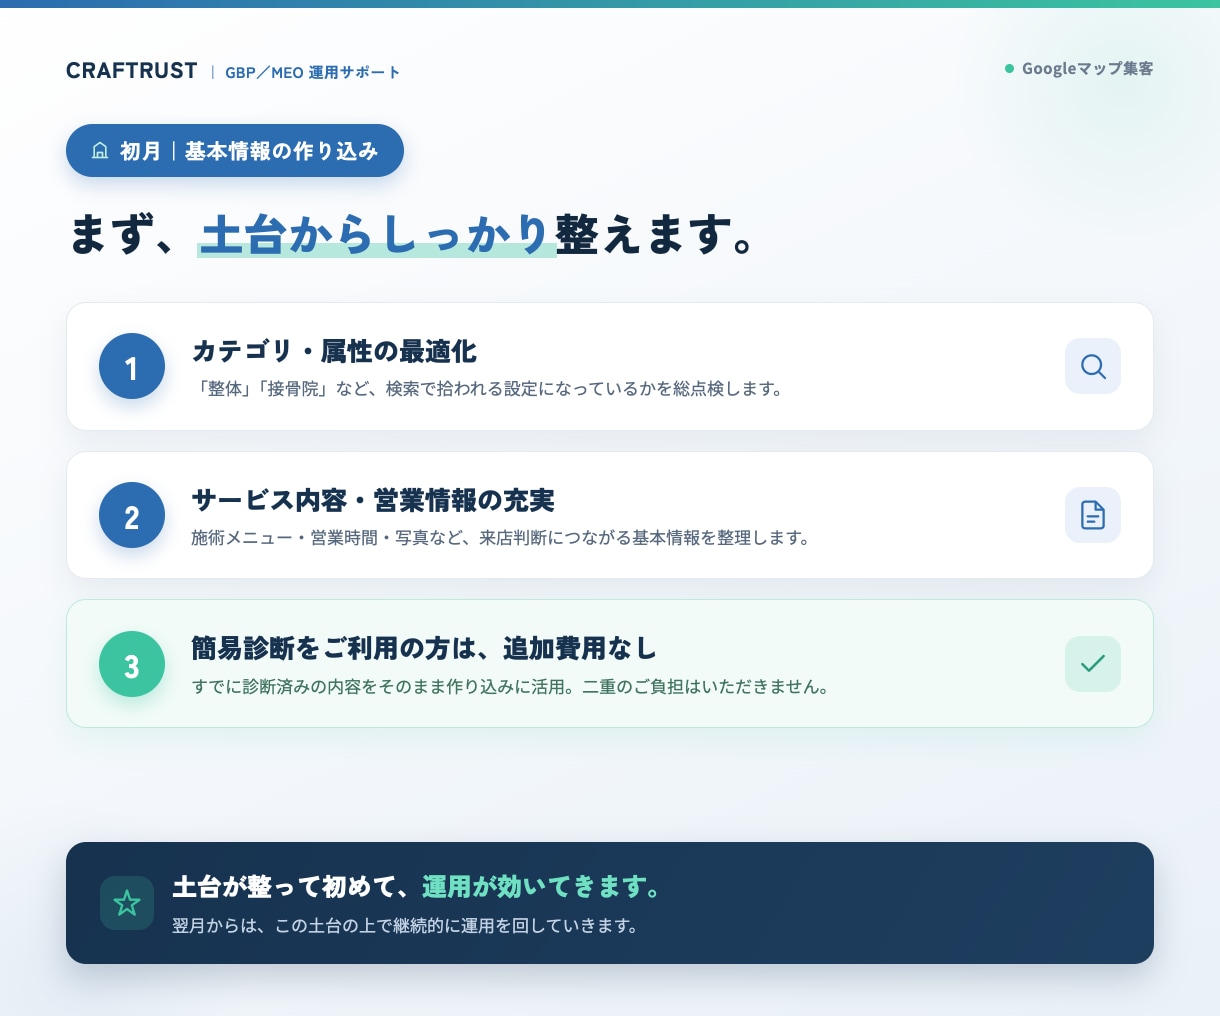
Task: Click the house icon in the 初月 pill
Action: (100, 151)
